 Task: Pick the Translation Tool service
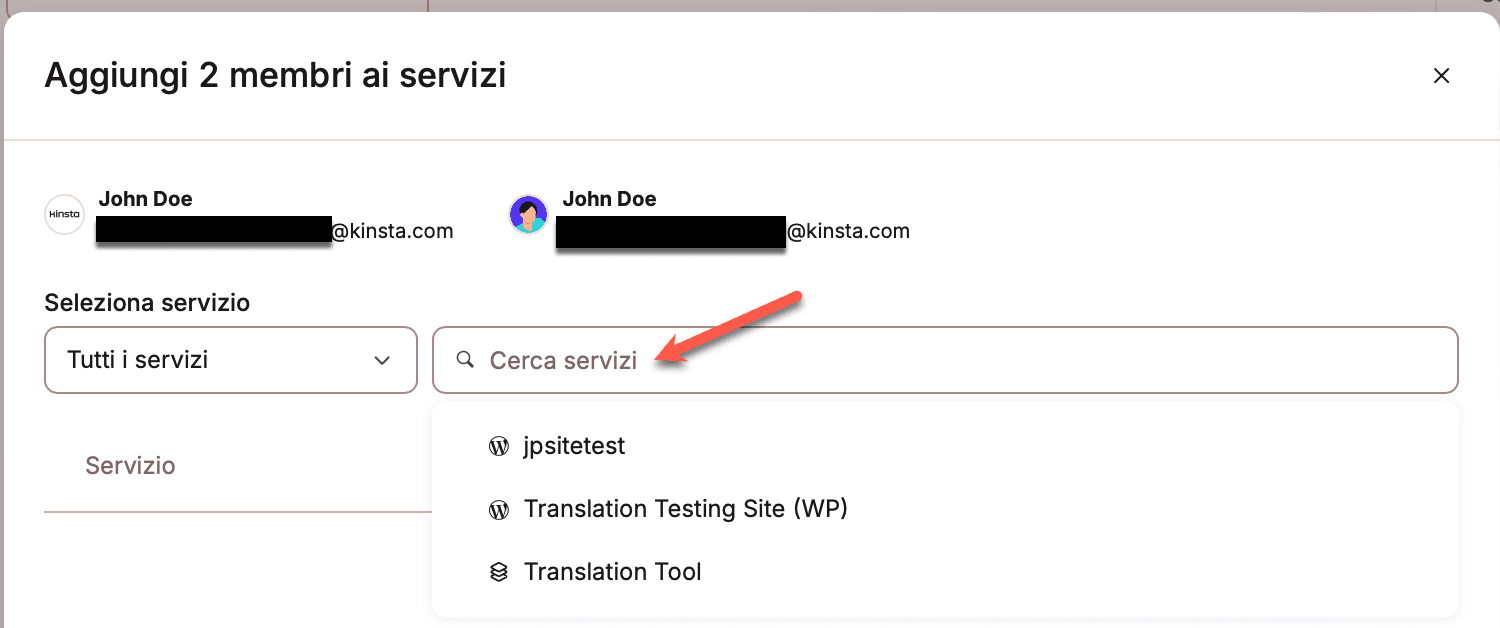pyautogui.click(x=612, y=572)
